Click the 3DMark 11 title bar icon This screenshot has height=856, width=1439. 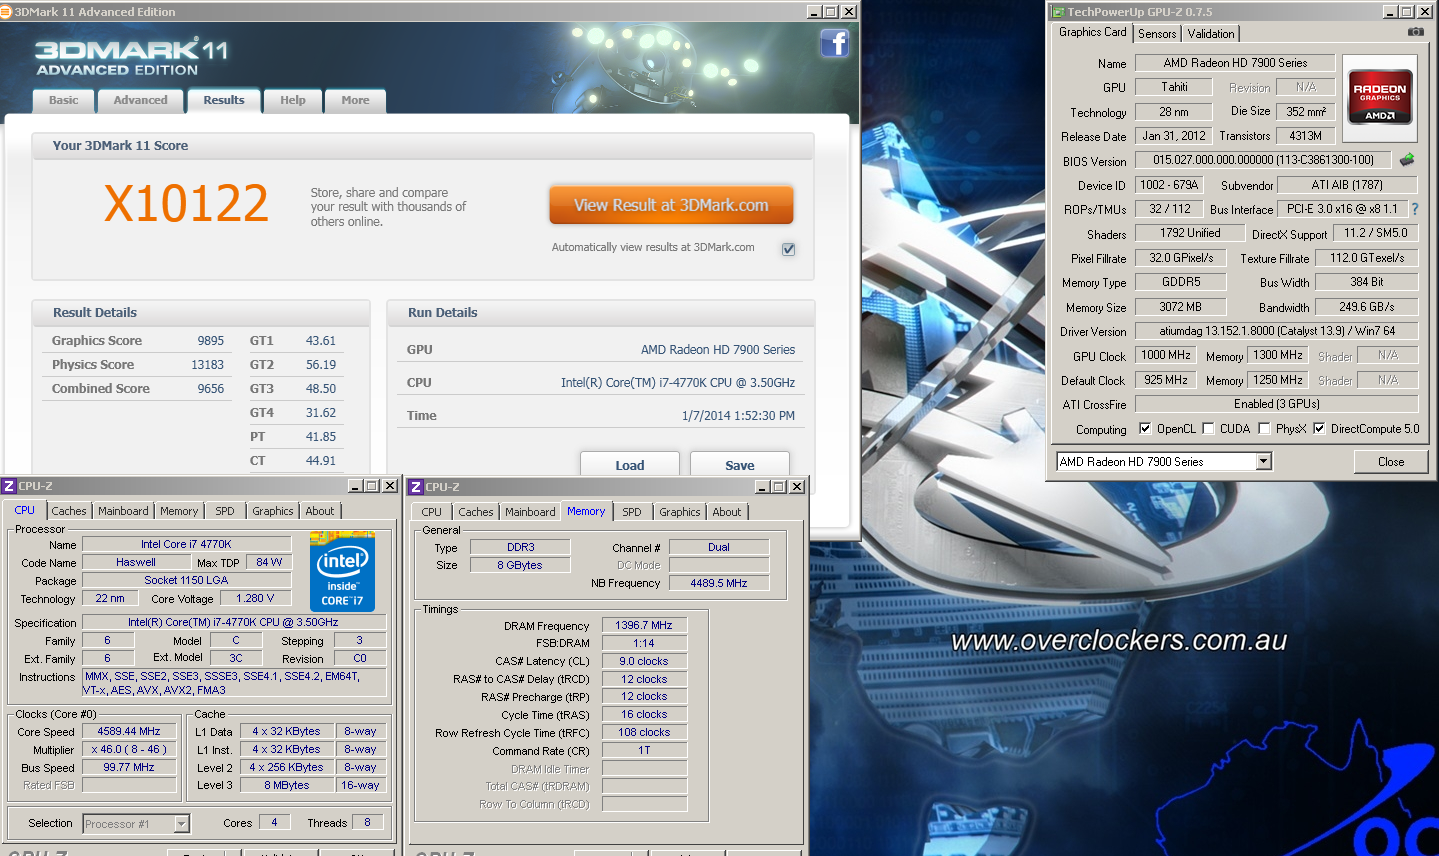point(6,12)
